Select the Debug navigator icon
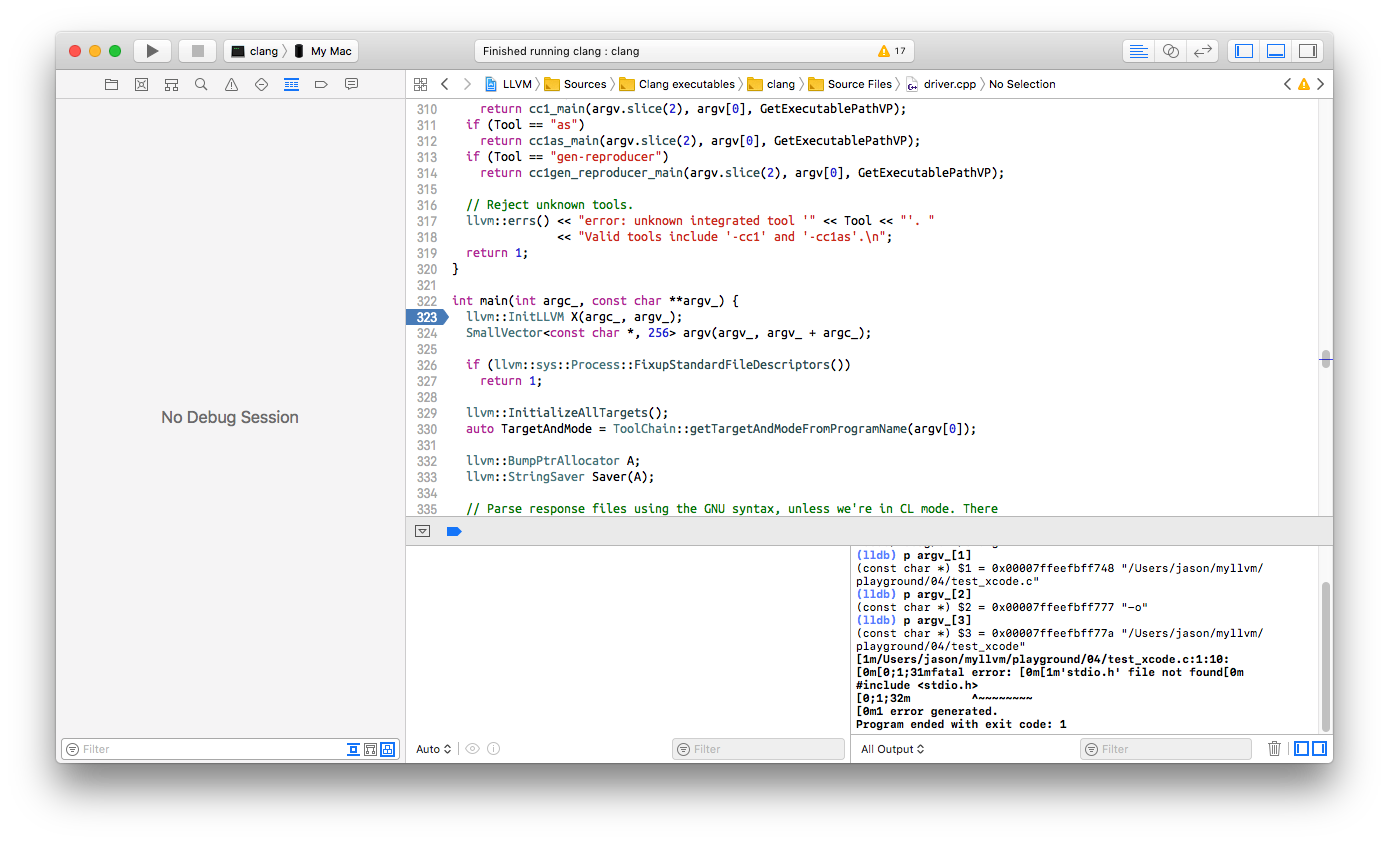 click(x=291, y=85)
